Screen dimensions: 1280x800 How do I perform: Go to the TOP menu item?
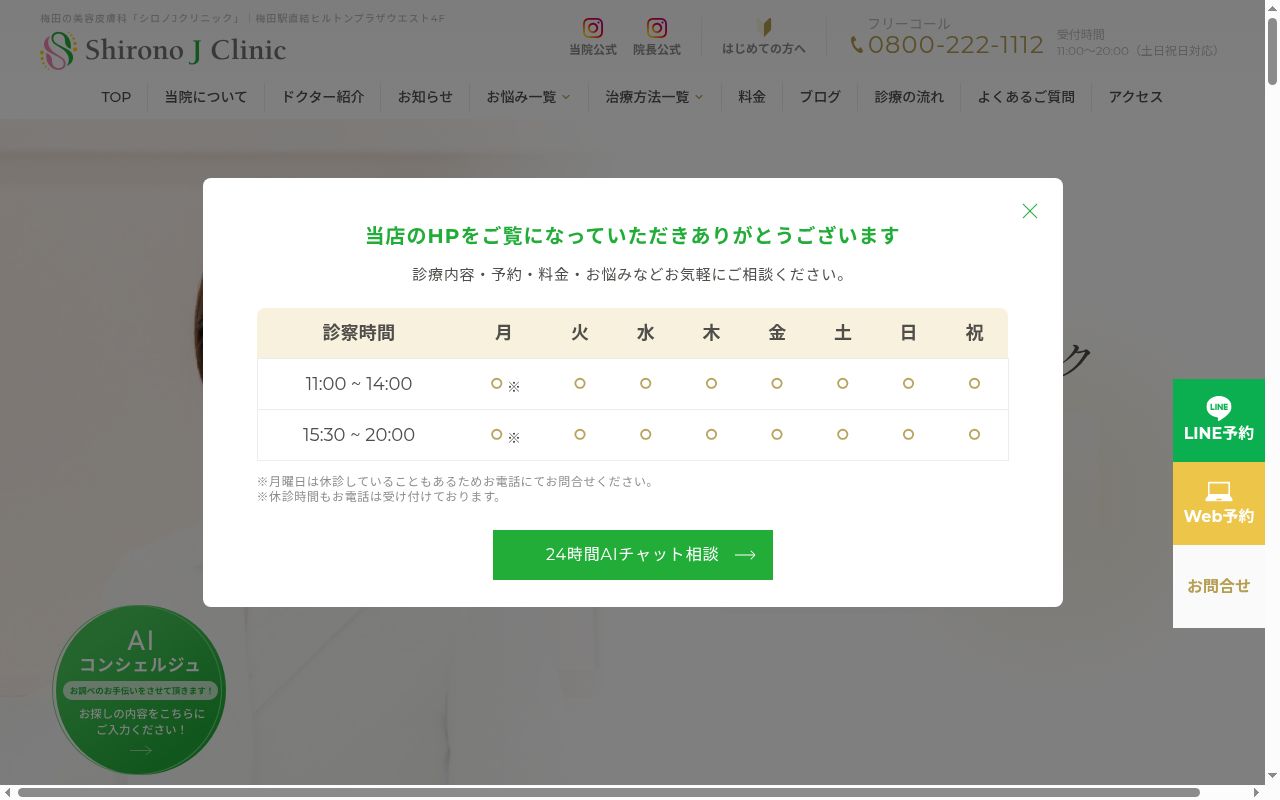point(116,97)
